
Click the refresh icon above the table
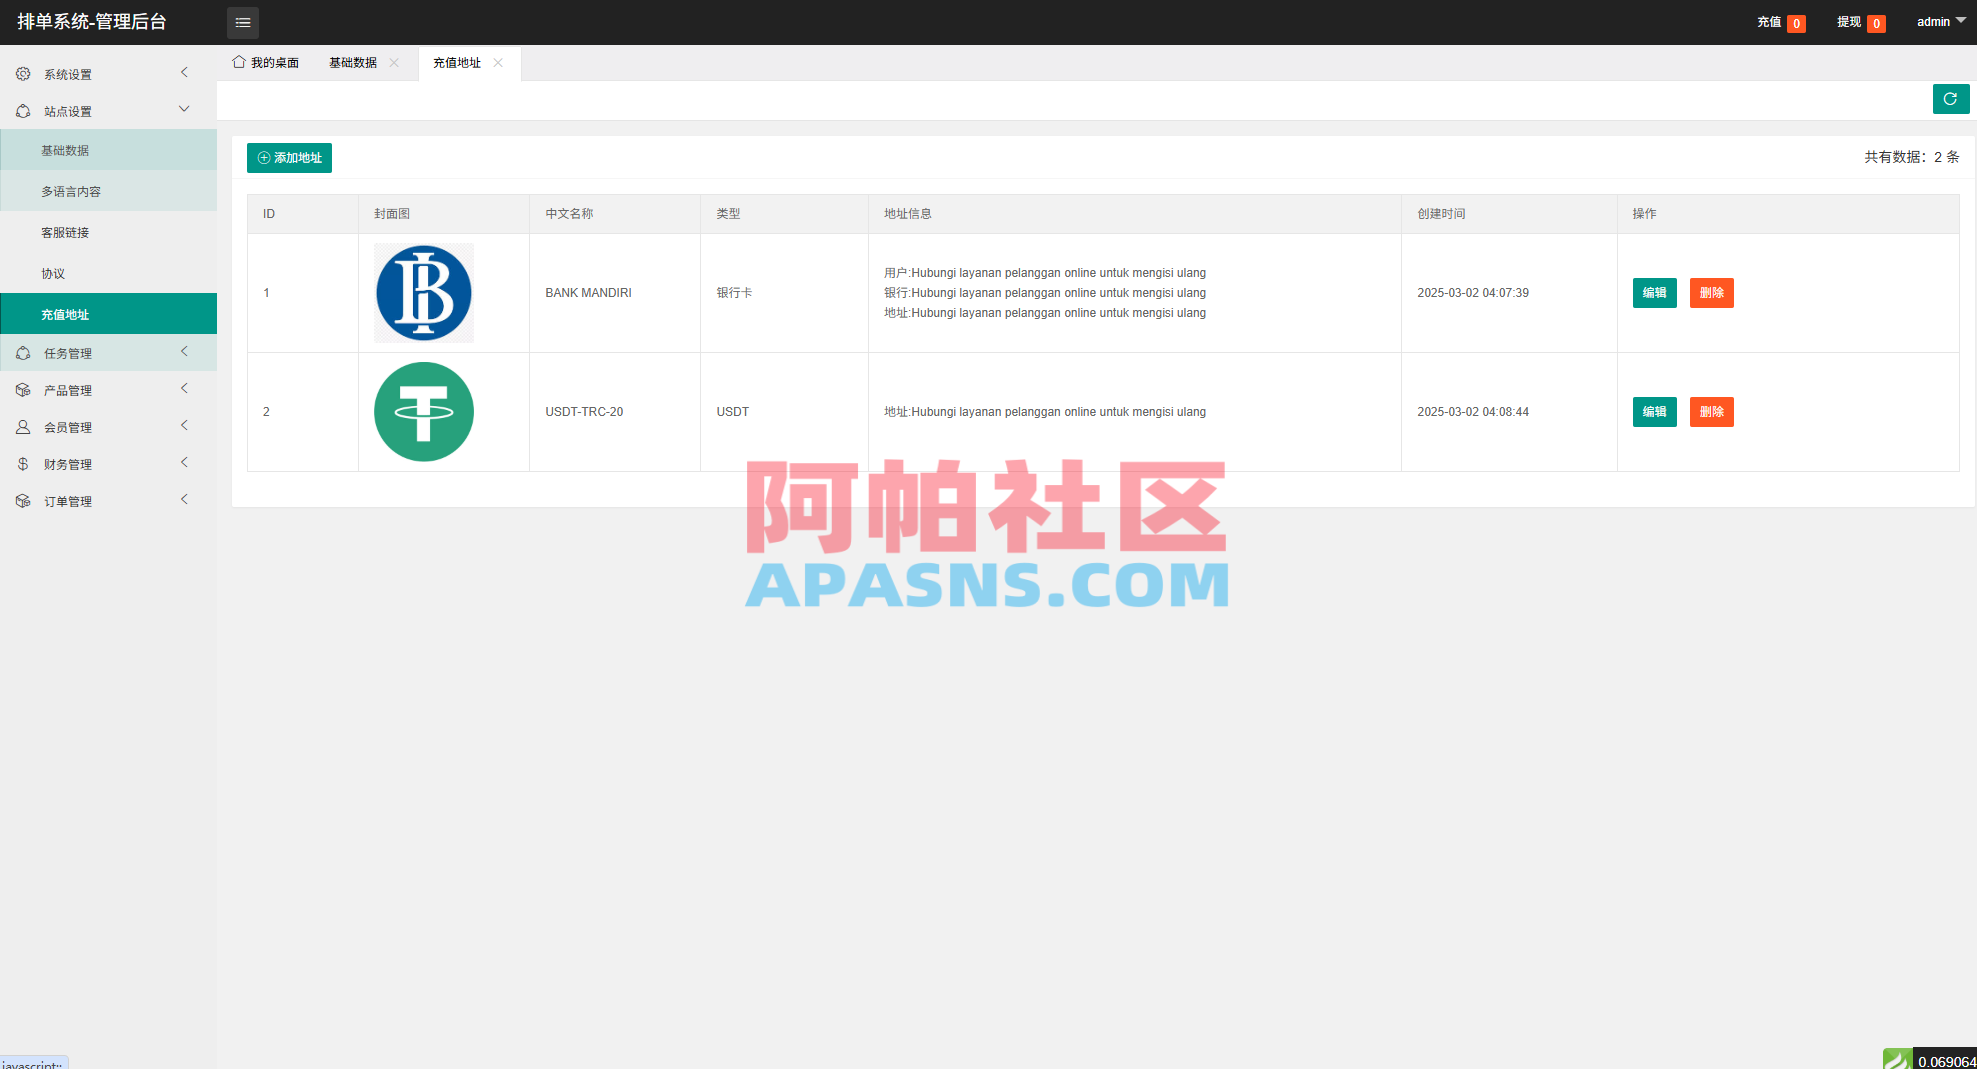[1951, 99]
